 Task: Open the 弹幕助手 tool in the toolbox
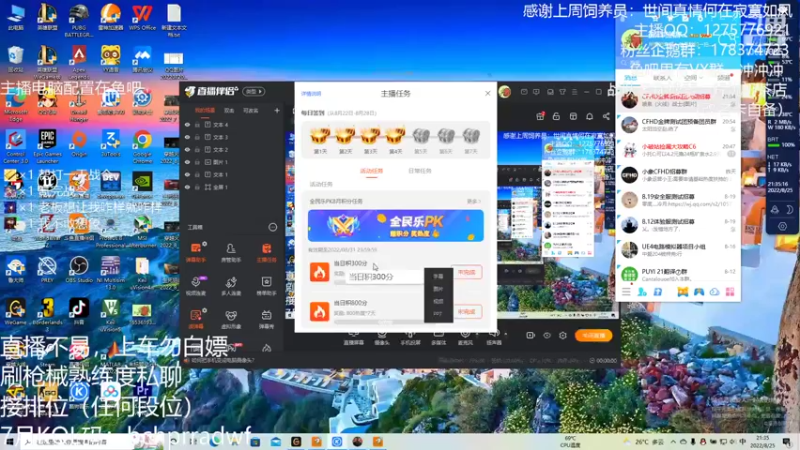pyautogui.click(x=196, y=252)
